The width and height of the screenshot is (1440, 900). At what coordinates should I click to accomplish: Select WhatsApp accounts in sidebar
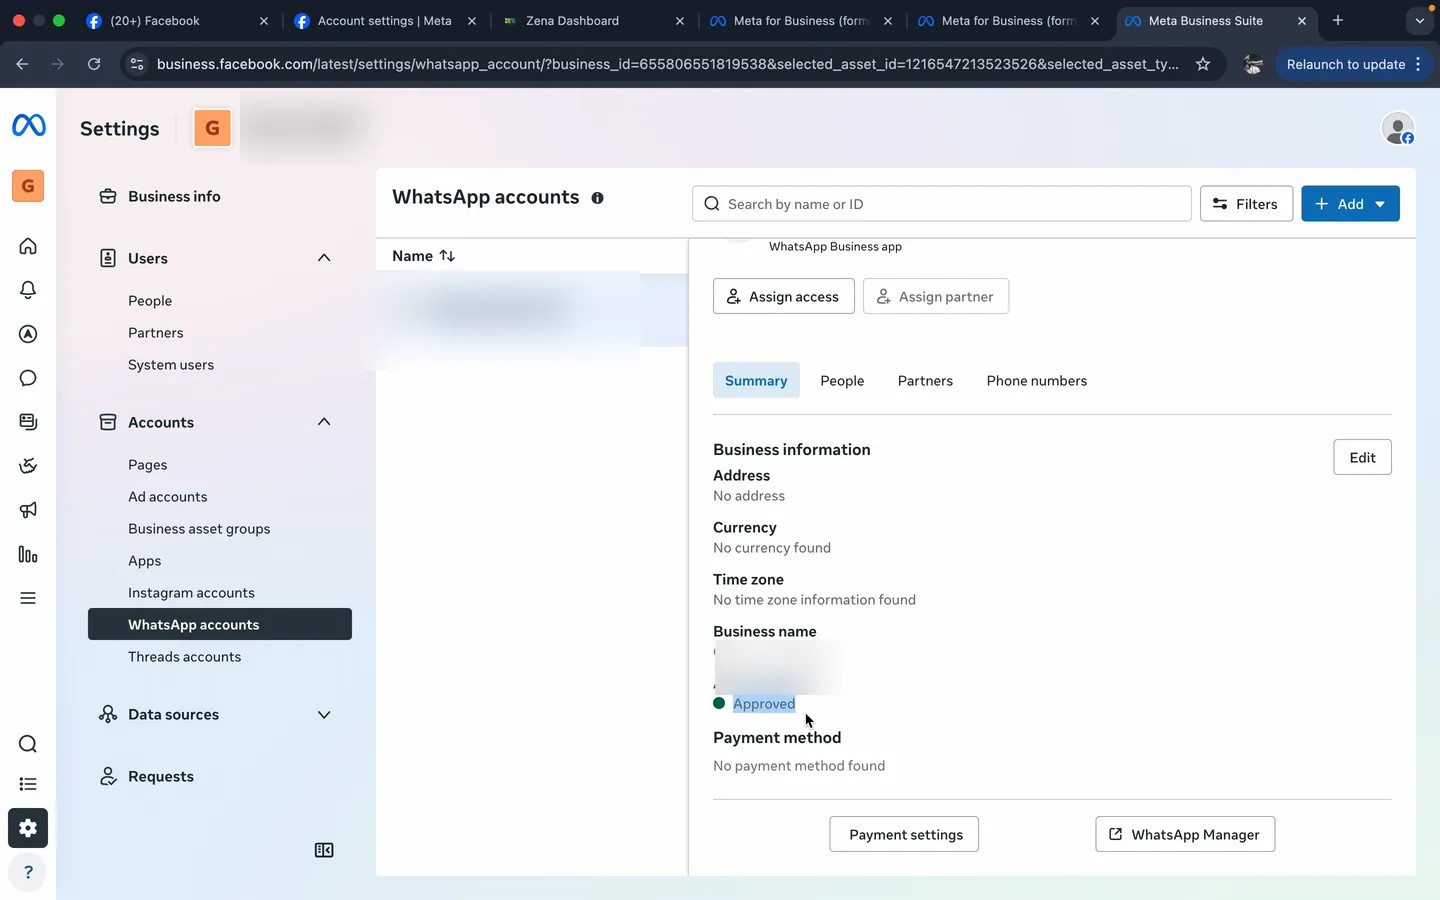coord(220,624)
